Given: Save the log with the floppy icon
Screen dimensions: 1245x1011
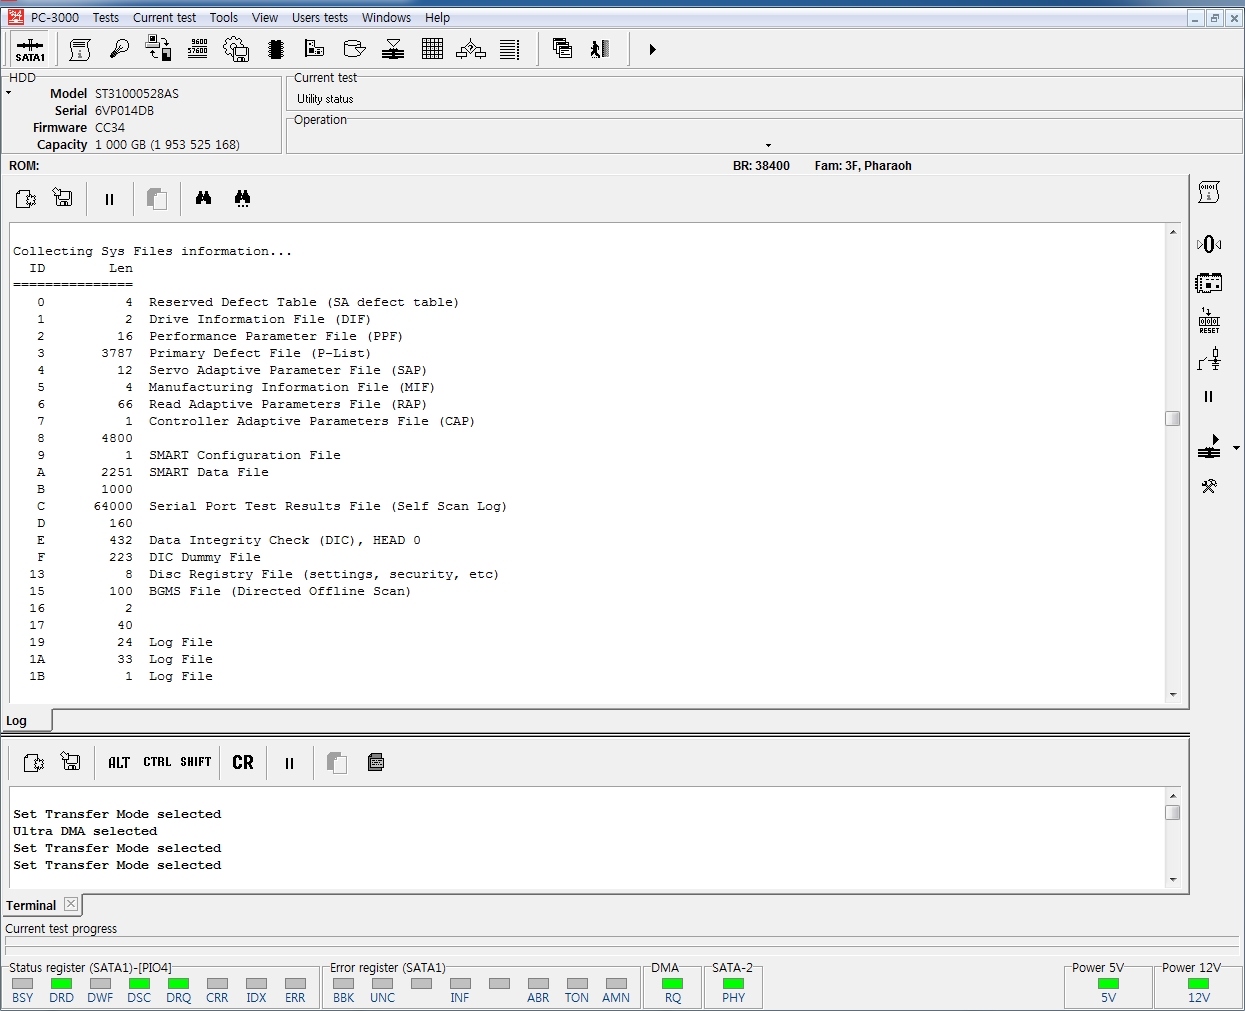Looking at the screenshot, I should 63,198.
